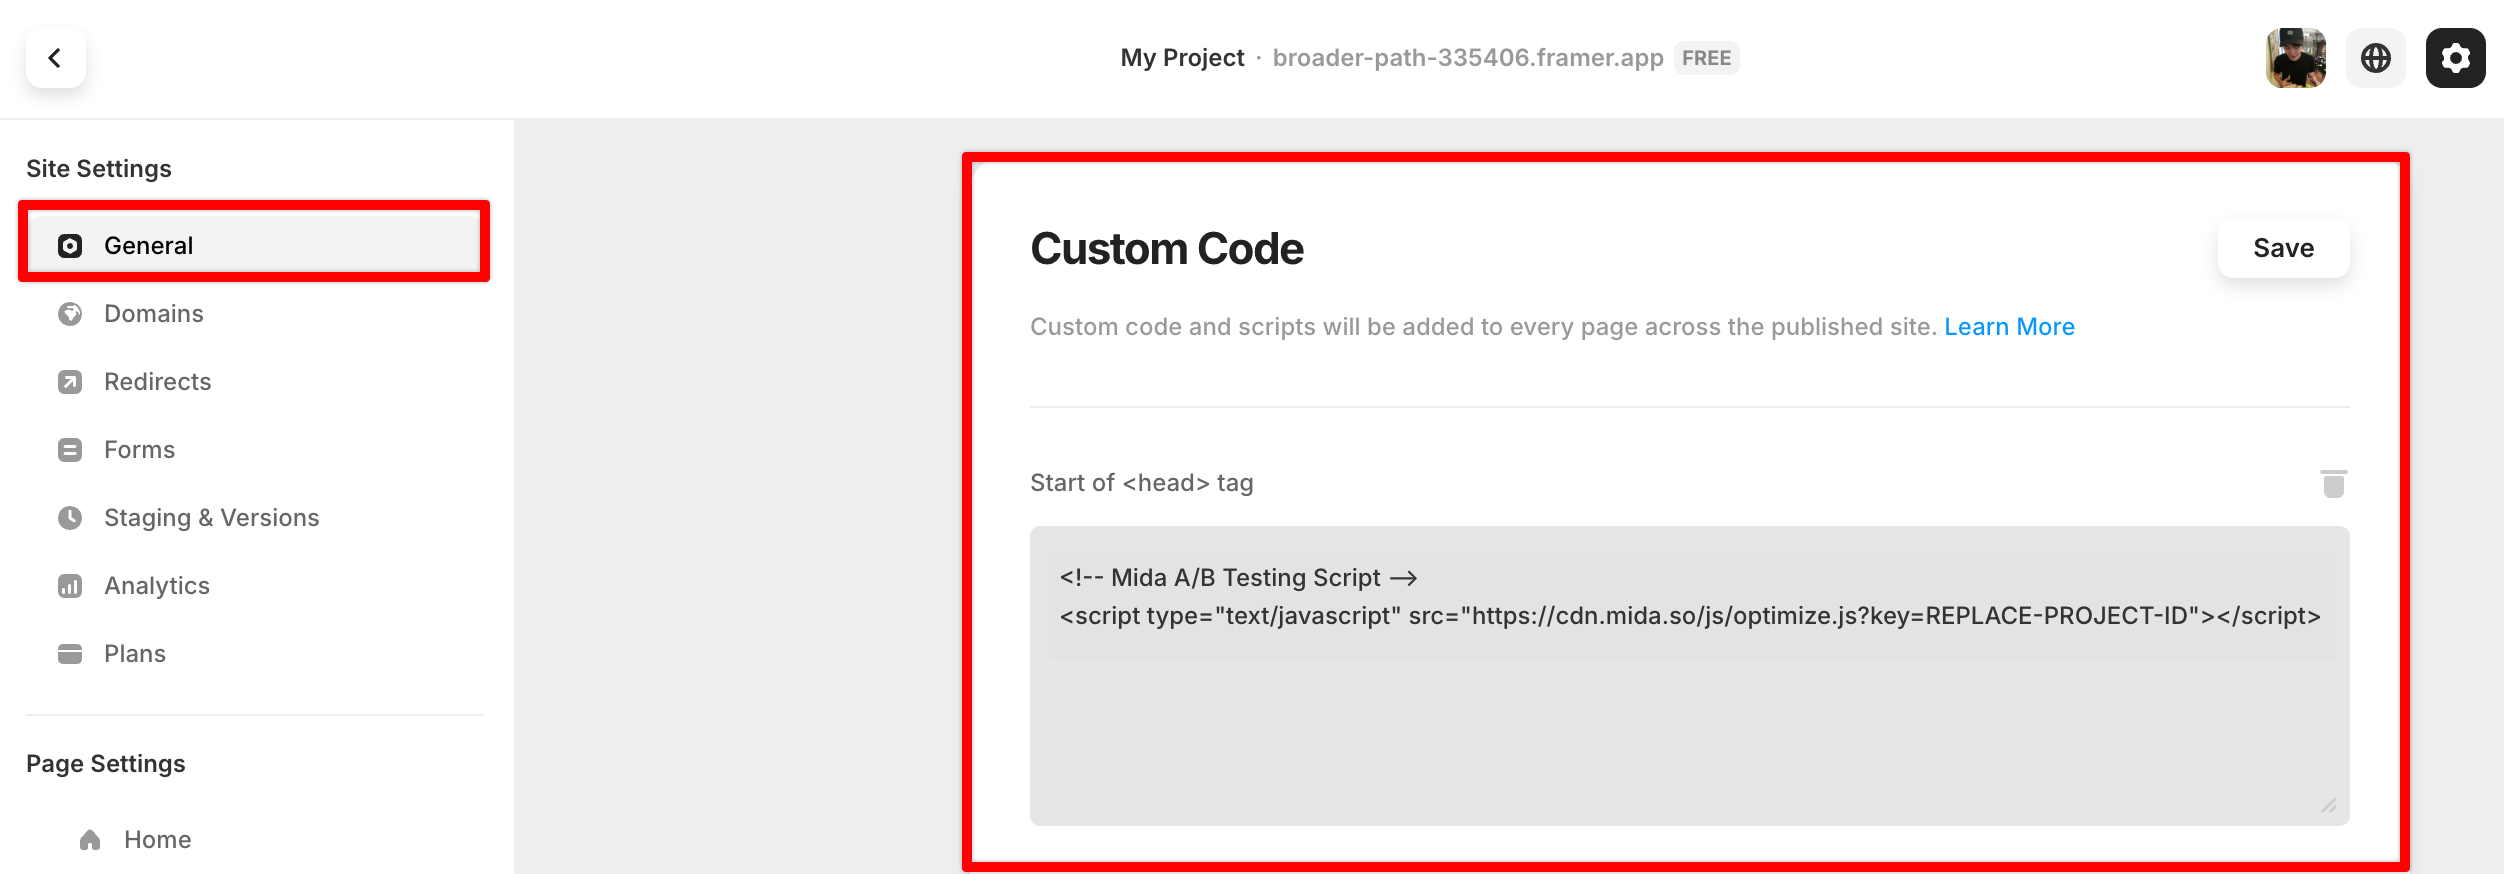The width and height of the screenshot is (2504, 874).
Task: Click the Home page icon
Action: coord(90,840)
